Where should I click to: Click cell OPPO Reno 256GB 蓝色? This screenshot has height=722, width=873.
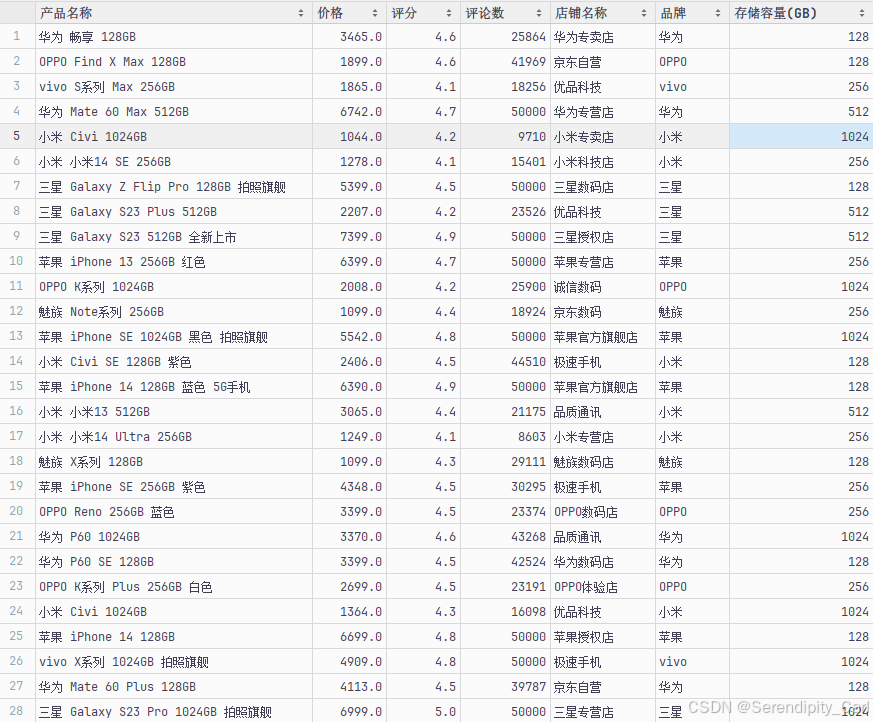pyautogui.click(x=174, y=512)
